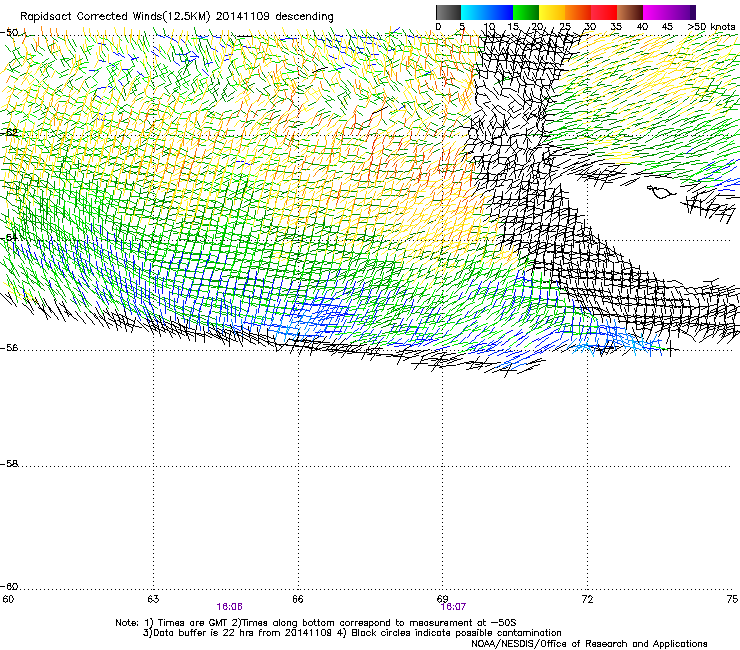
Task: Click the -54 latitude axis label
Action: coord(9,237)
